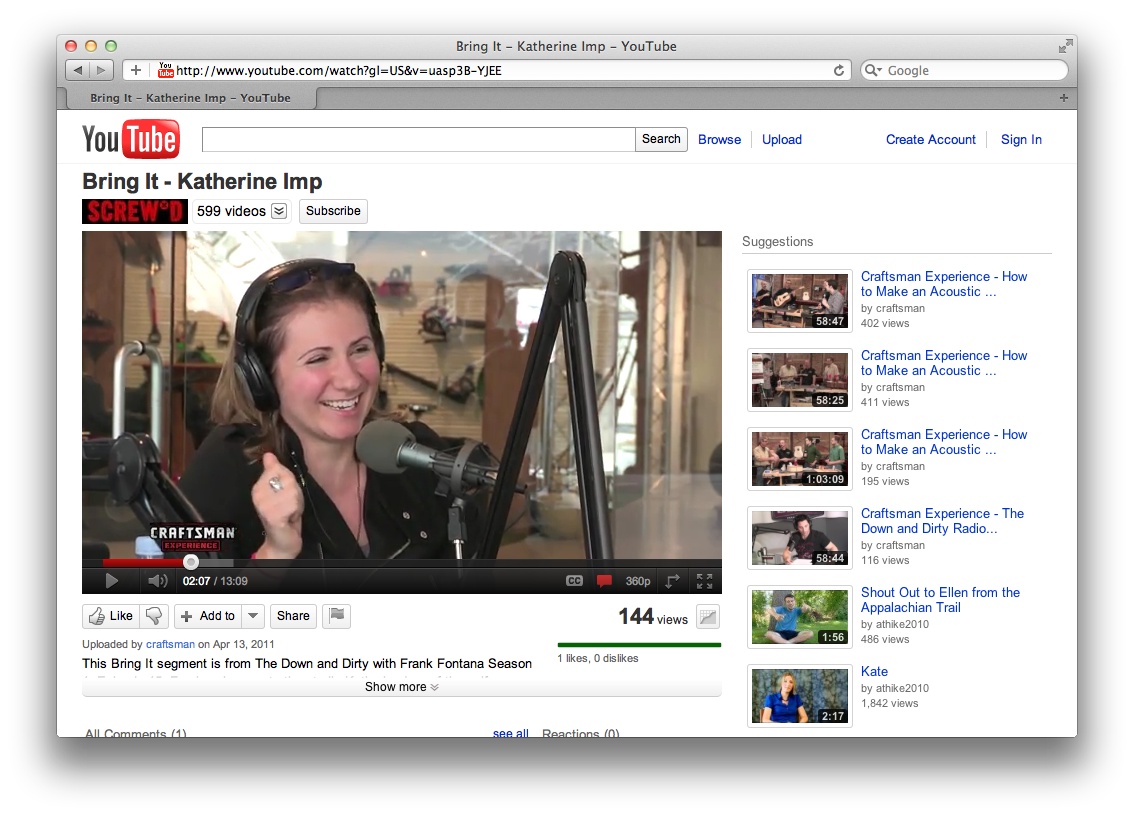Image resolution: width=1134 pixels, height=816 pixels.
Task: Open Craftsman Experience title with 402 views
Action: tap(944, 284)
